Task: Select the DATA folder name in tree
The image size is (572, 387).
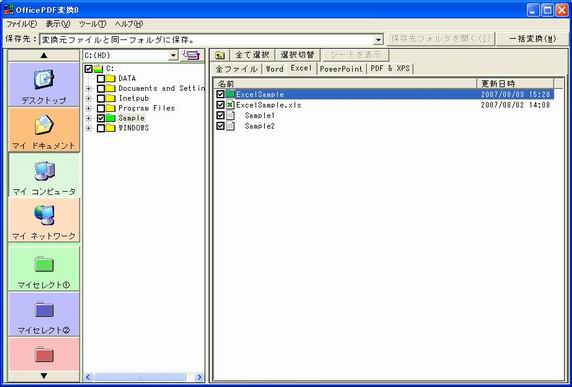Action: click(x=127, y=78)
